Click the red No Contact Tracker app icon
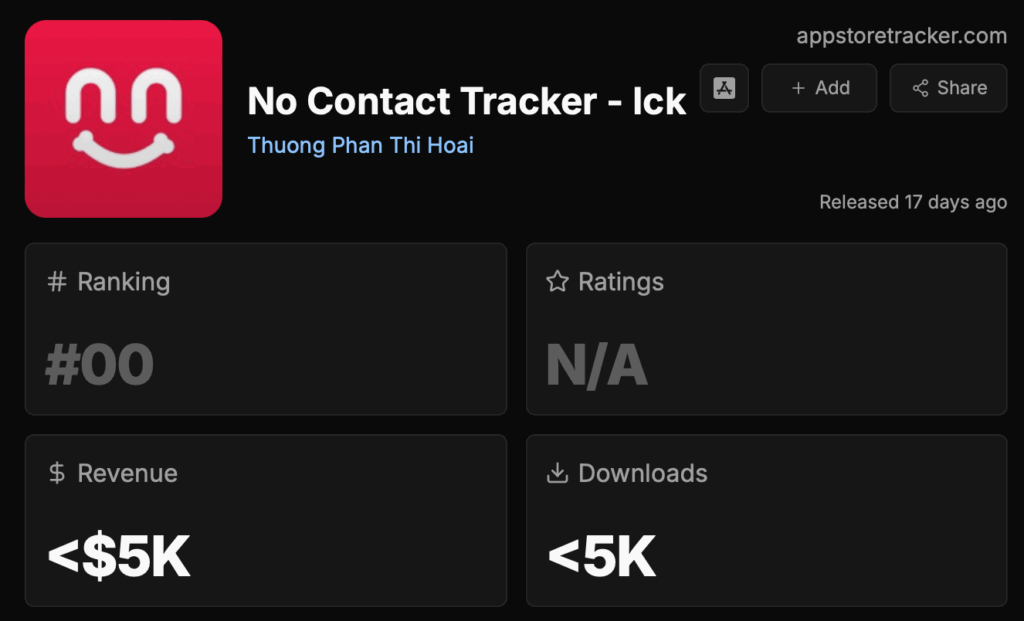The width and height of the screenshot is (1024, 621). click(123, 118)
